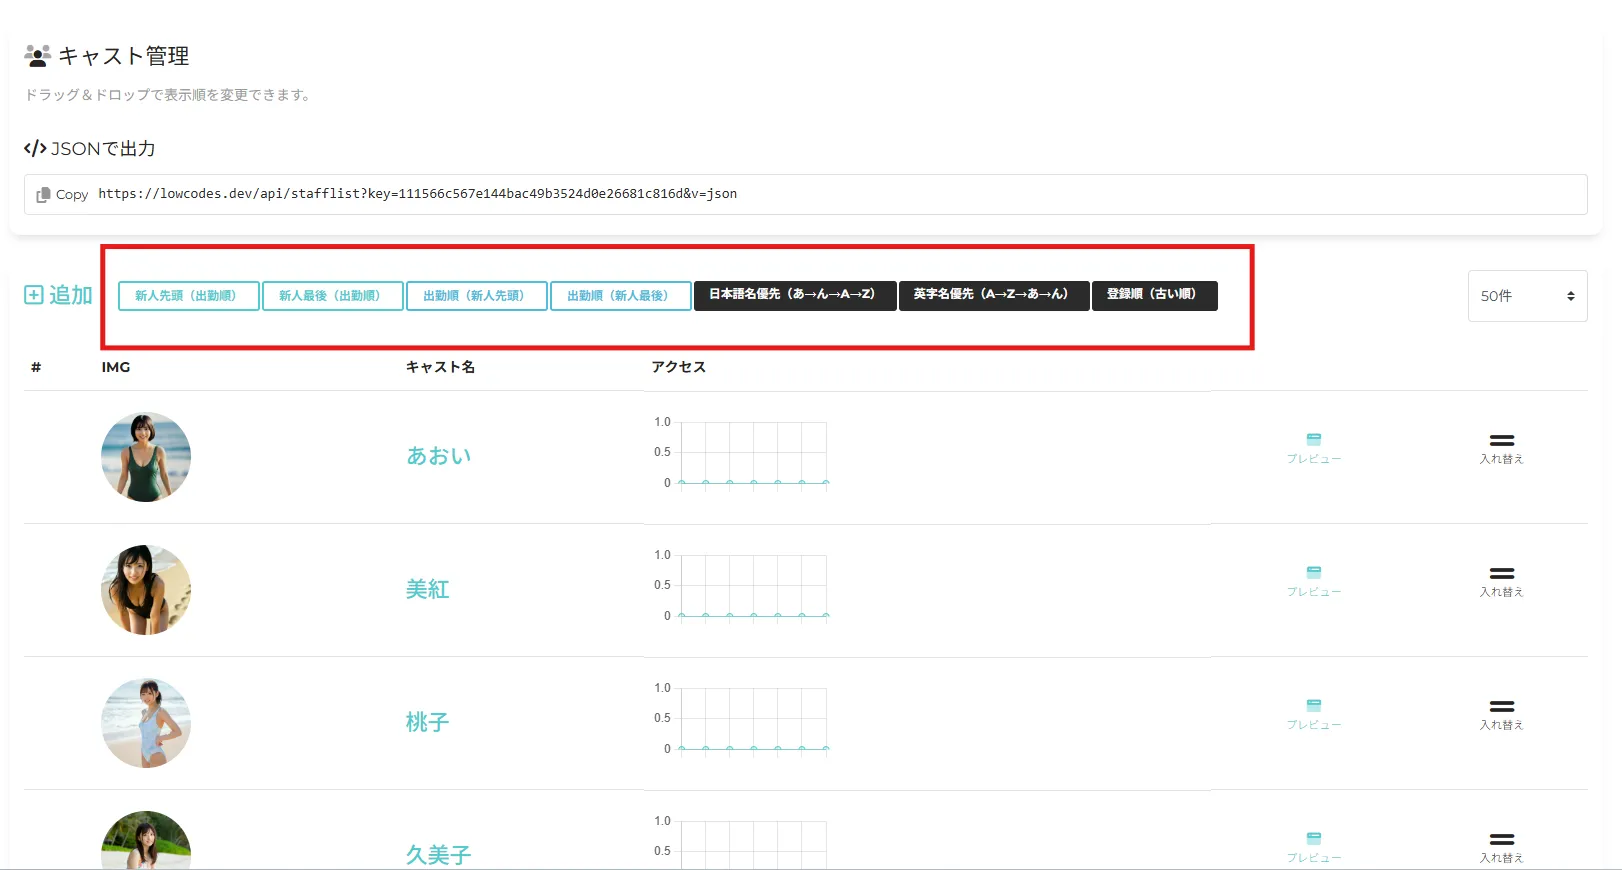Screen dimensions: 1622x870
Task: Click the 入れ替え handle for あおい
Action: click(1501, 441)
